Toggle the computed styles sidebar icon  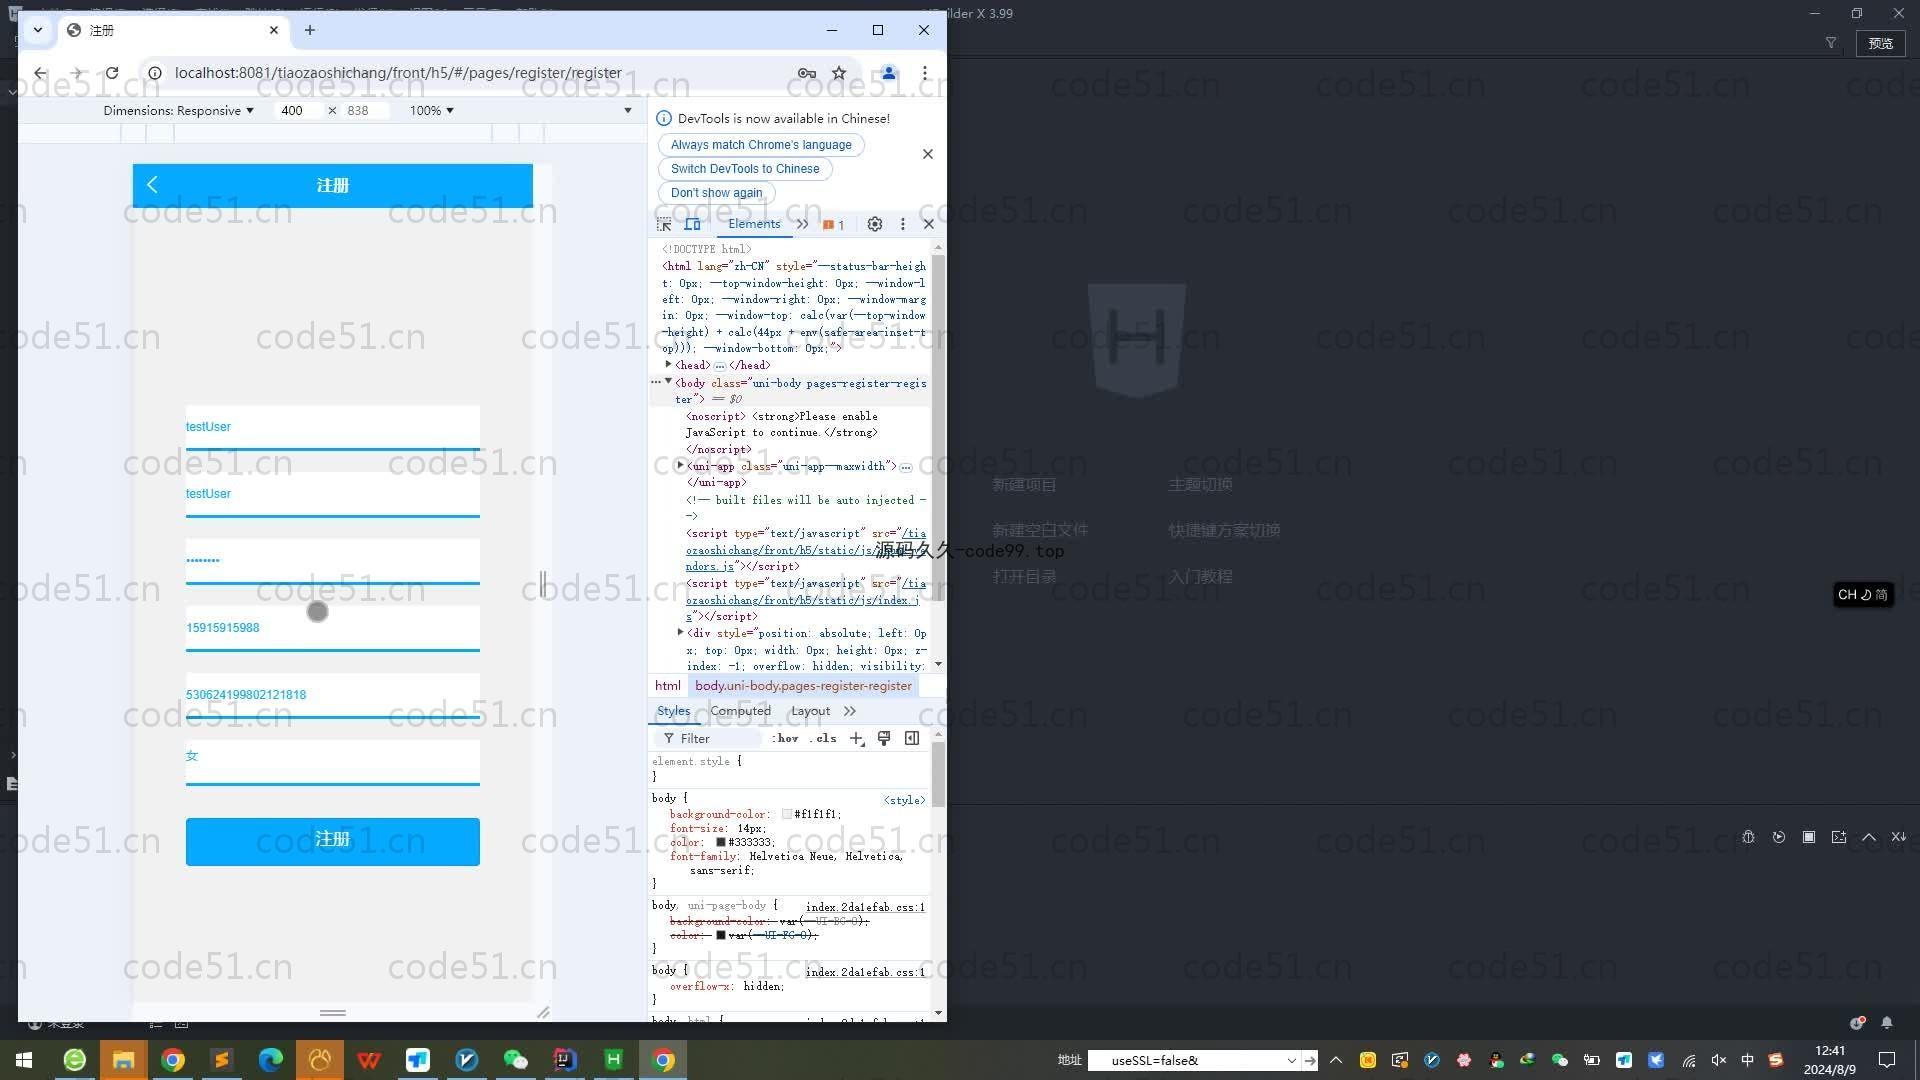click(x=912, y=739)
